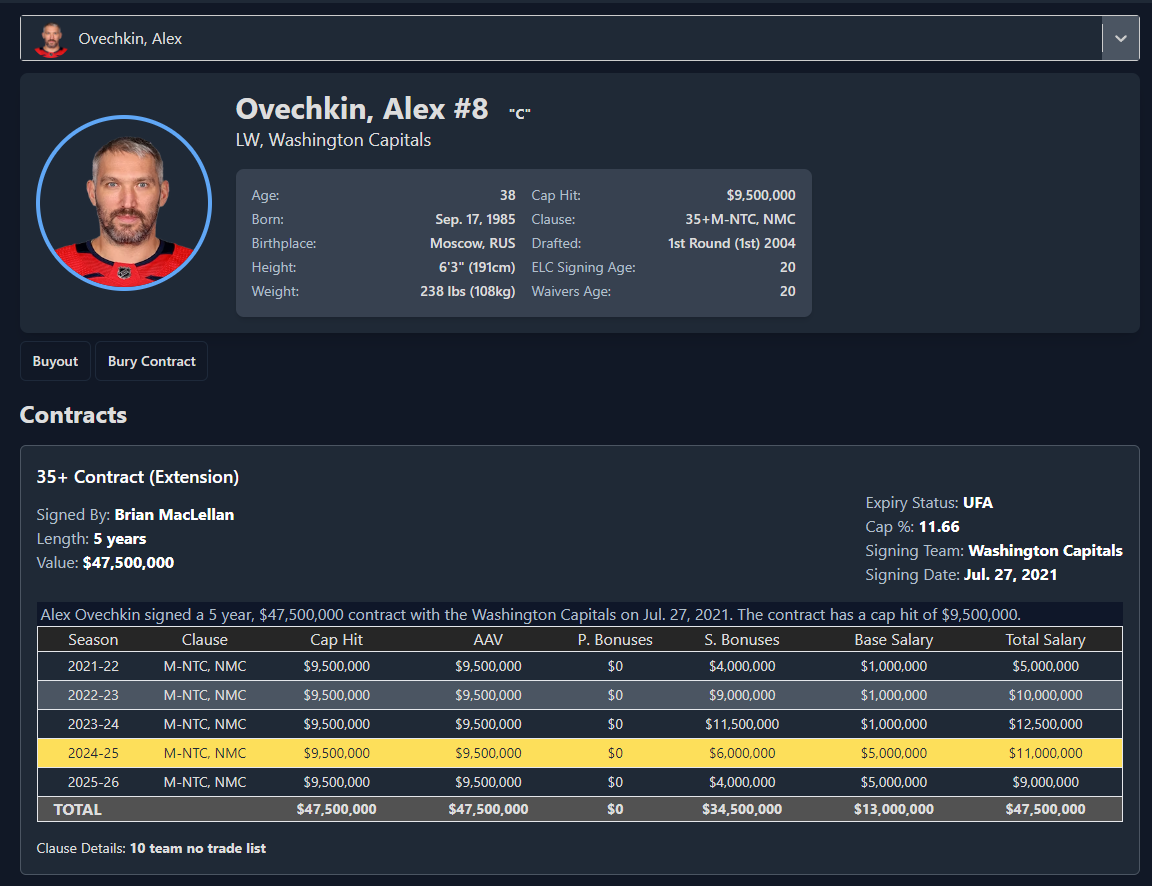Select signing date Jul. 27, 2021
The image size is (1152, 886).
click(x=1010, y=575)
